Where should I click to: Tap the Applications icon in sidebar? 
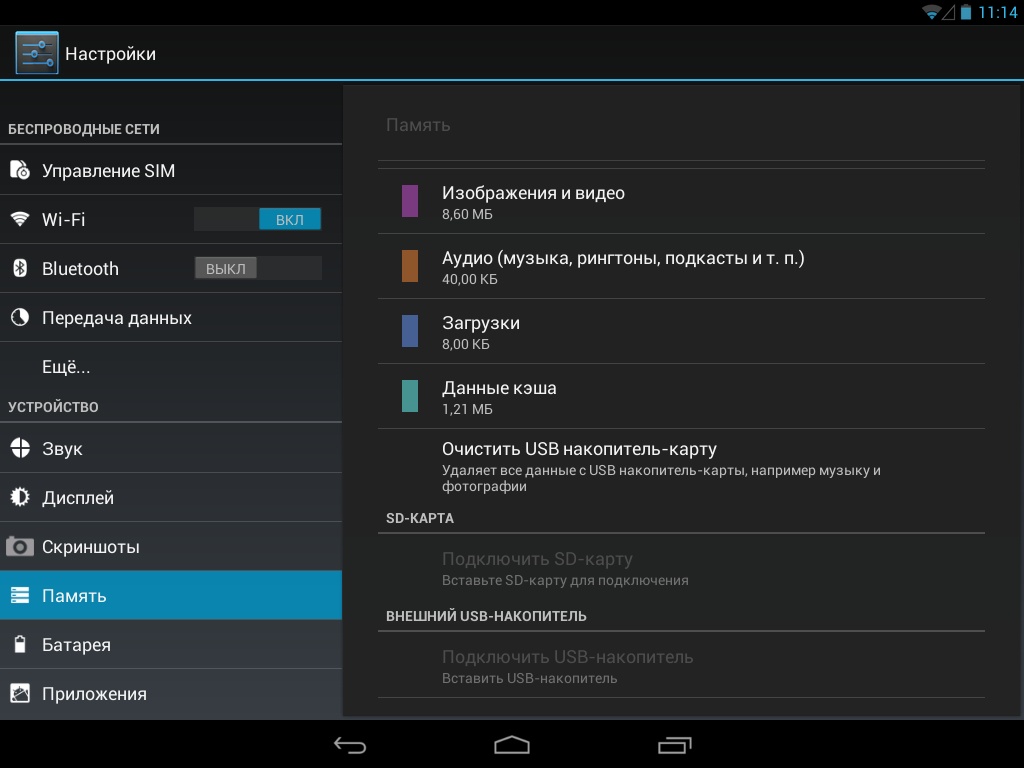click(20, 693)
